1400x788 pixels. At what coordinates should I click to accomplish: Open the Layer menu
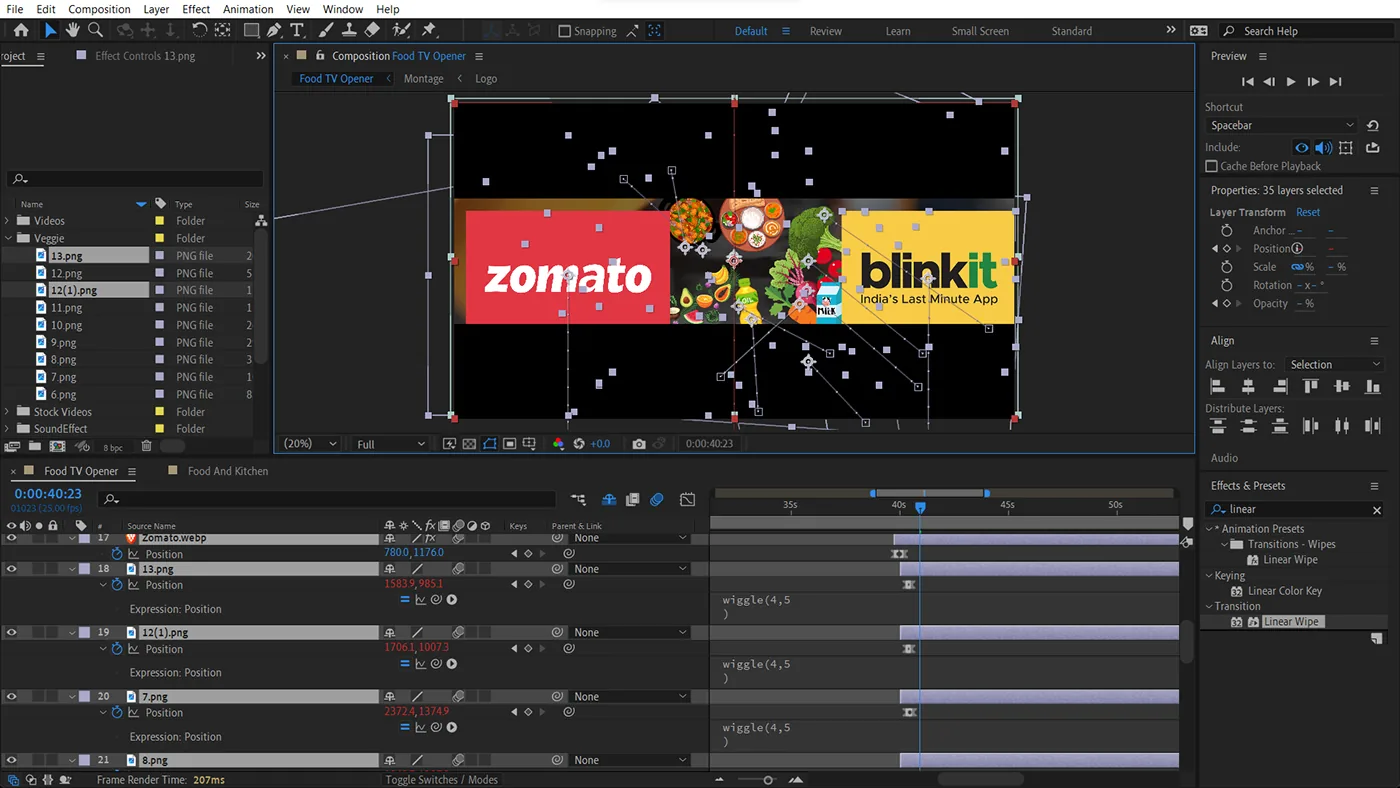click(156, 9)
